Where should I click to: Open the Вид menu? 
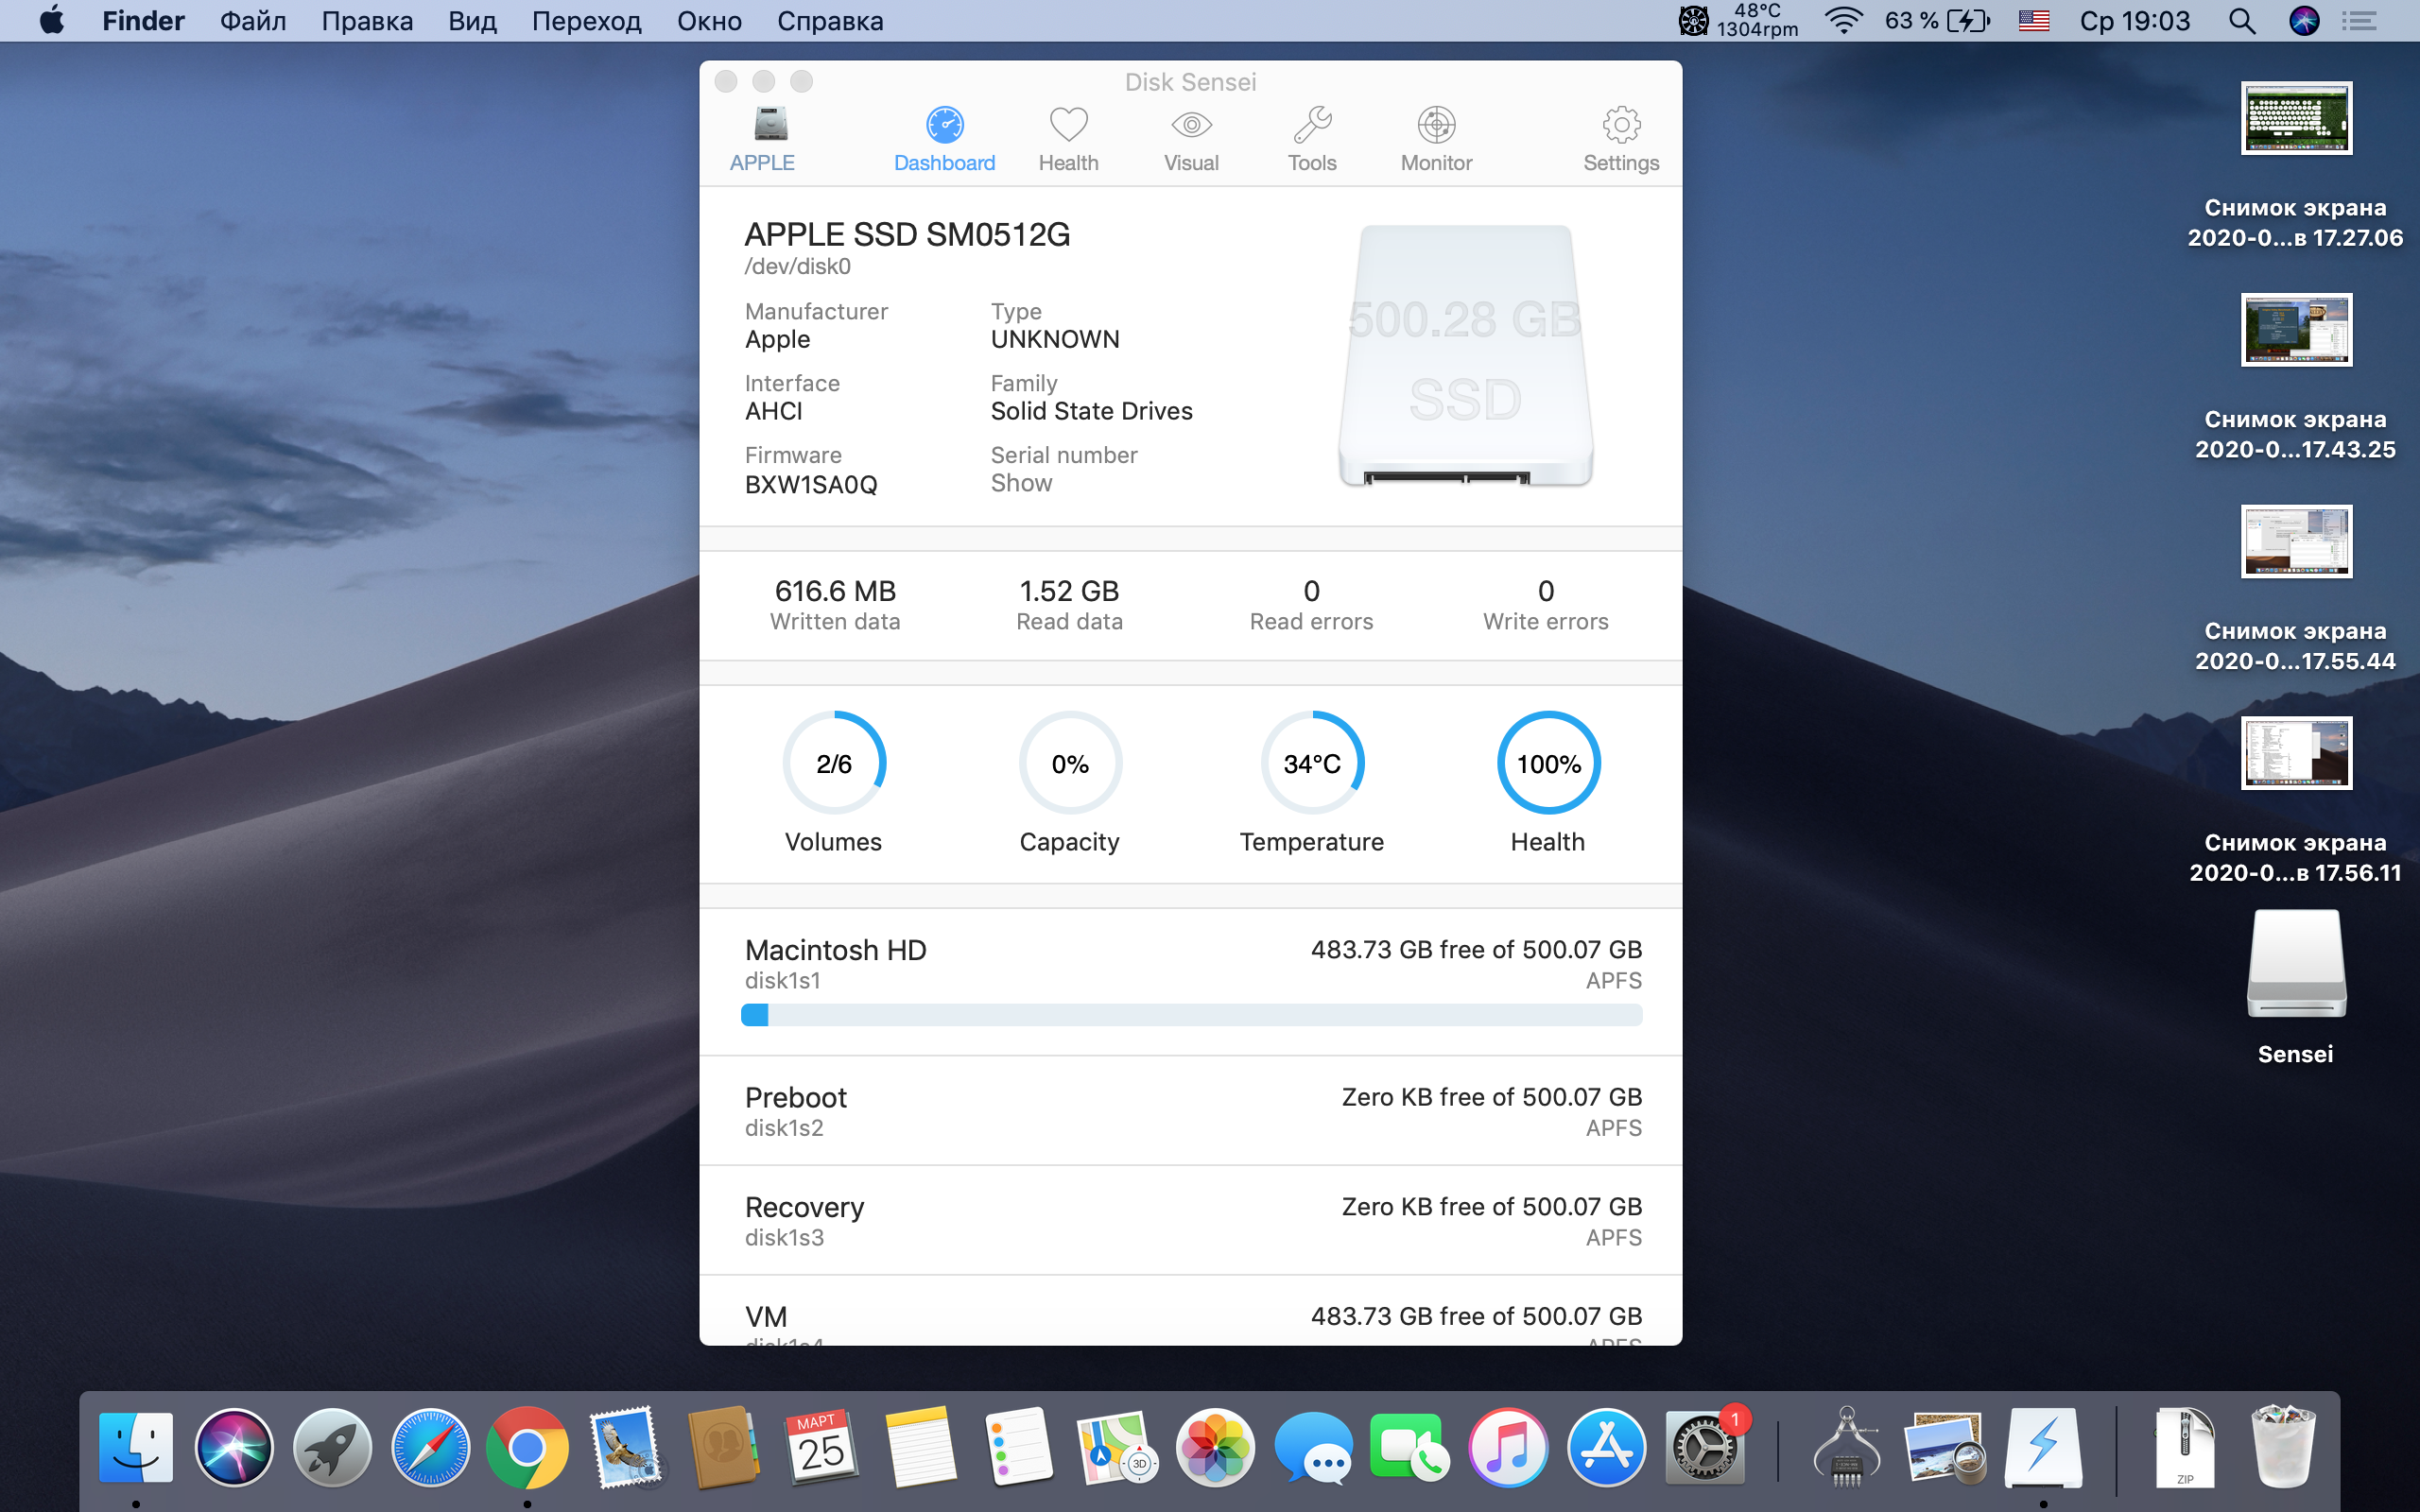(x=472, y=21)
